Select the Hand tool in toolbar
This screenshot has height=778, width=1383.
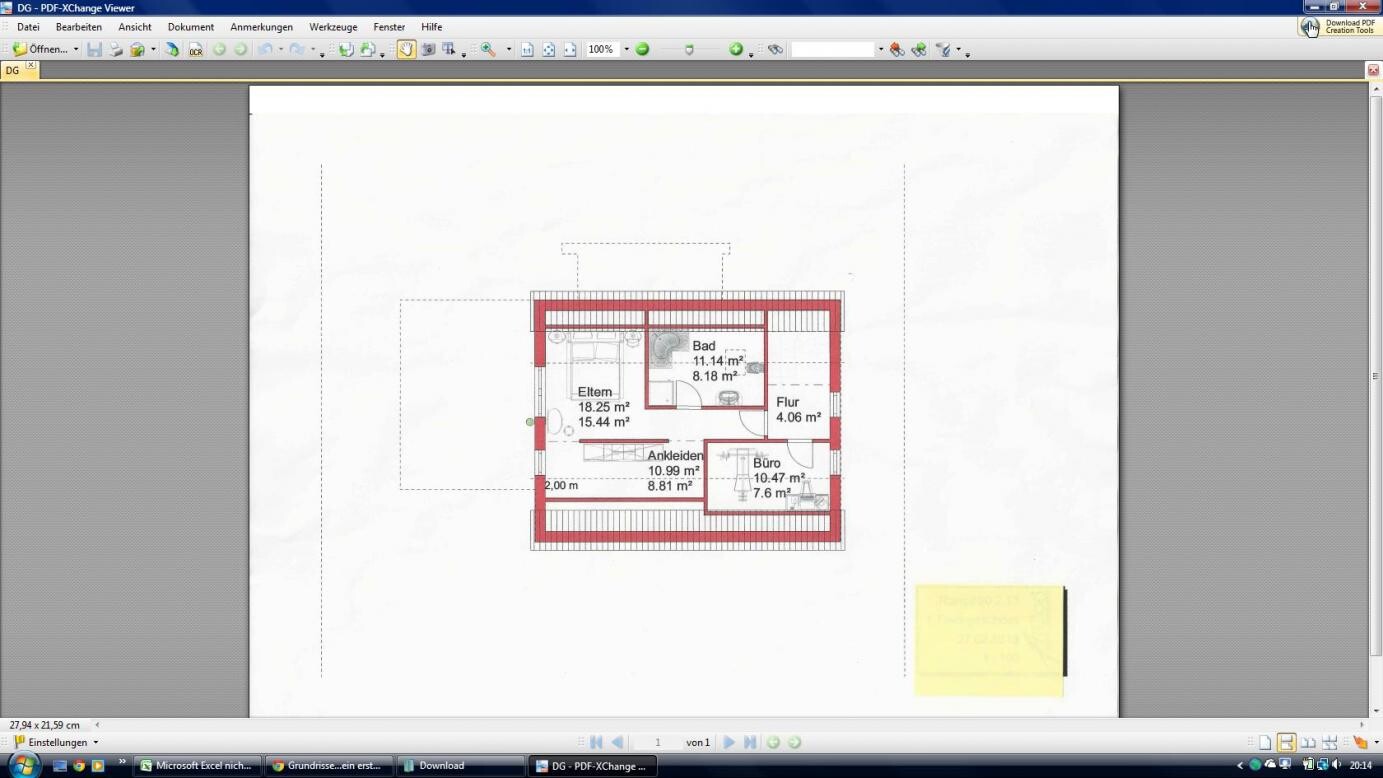[x=406, y=49]
